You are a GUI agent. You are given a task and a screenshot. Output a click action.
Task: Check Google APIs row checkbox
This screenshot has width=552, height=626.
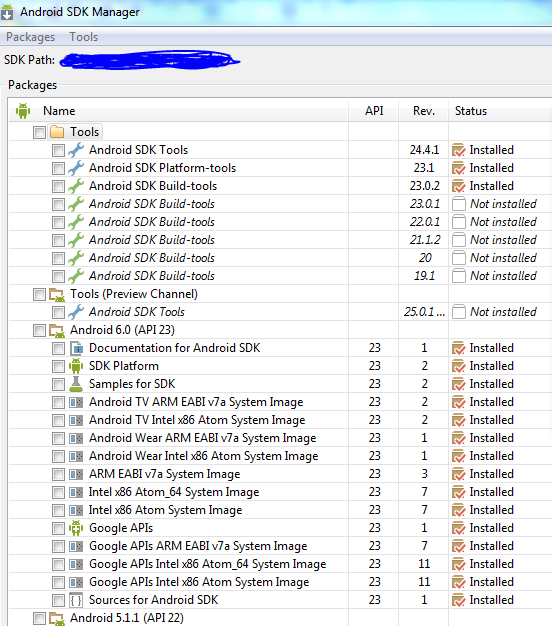(58, 529)
